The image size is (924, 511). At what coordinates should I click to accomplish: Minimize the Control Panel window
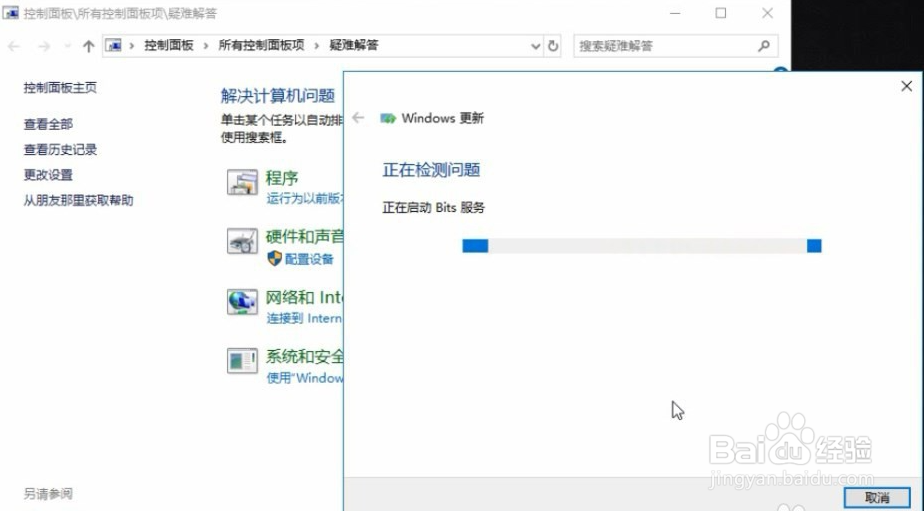(x=675, y=13)
